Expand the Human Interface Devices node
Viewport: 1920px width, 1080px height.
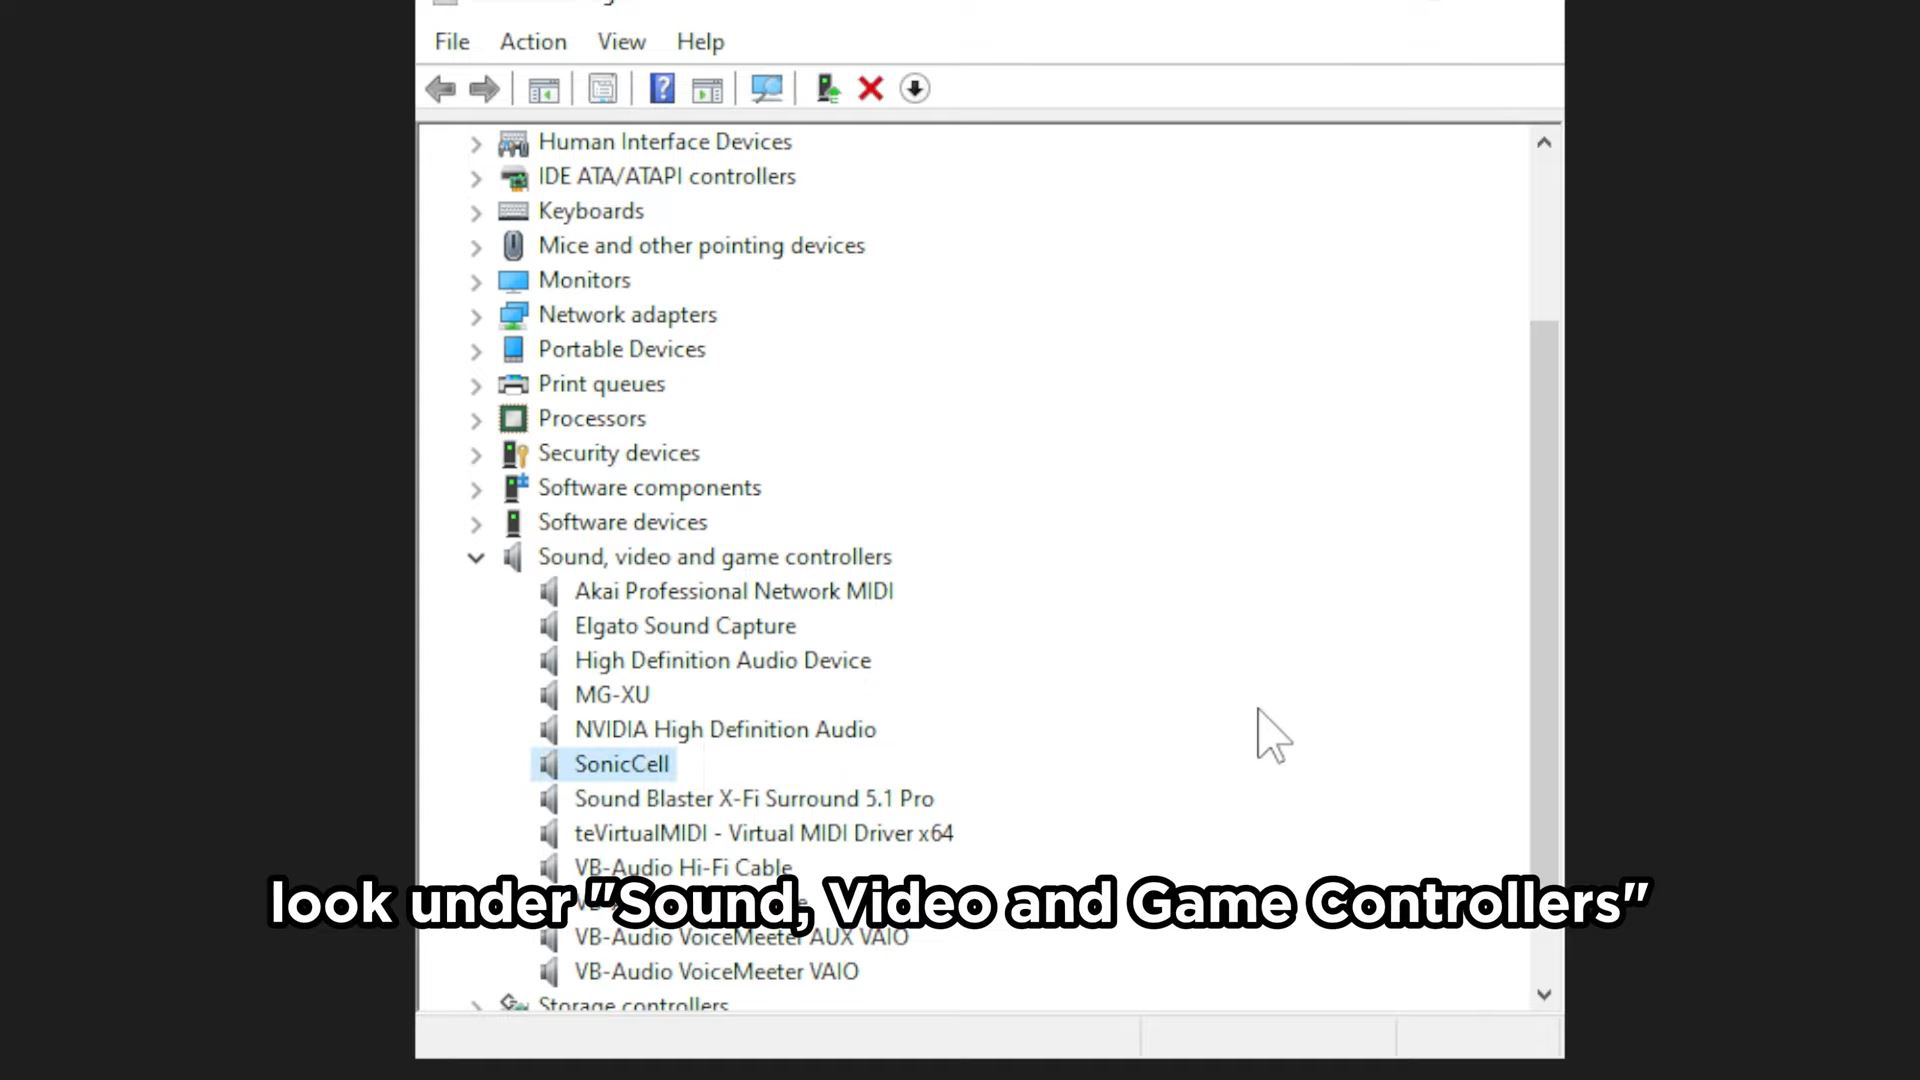(x=476, y=144)
